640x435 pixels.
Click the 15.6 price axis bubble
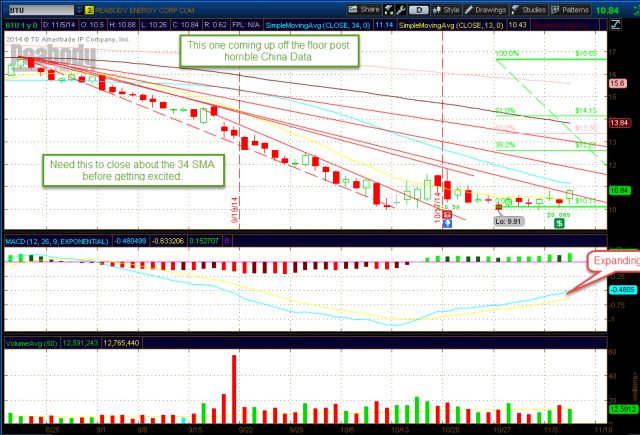(617, 83)
